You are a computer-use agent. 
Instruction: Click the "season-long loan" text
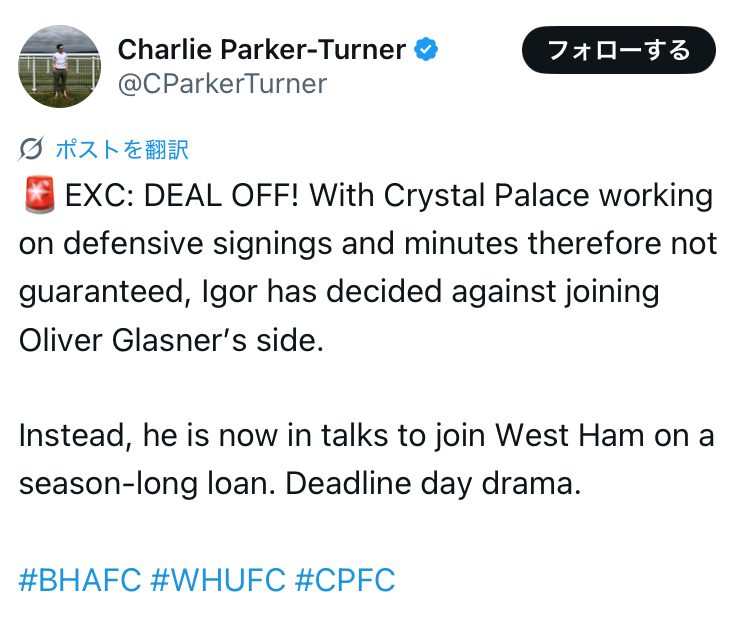(x=147, y=484)
